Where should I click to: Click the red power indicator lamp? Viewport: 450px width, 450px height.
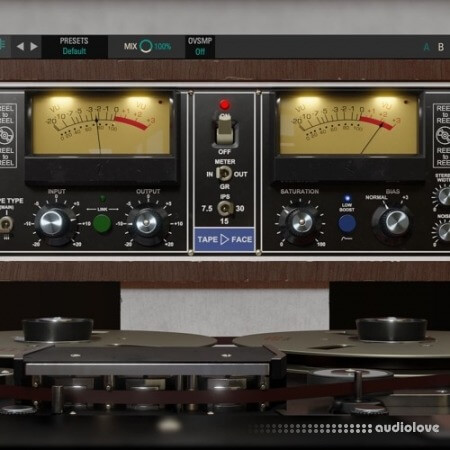[x=225, y=105]
